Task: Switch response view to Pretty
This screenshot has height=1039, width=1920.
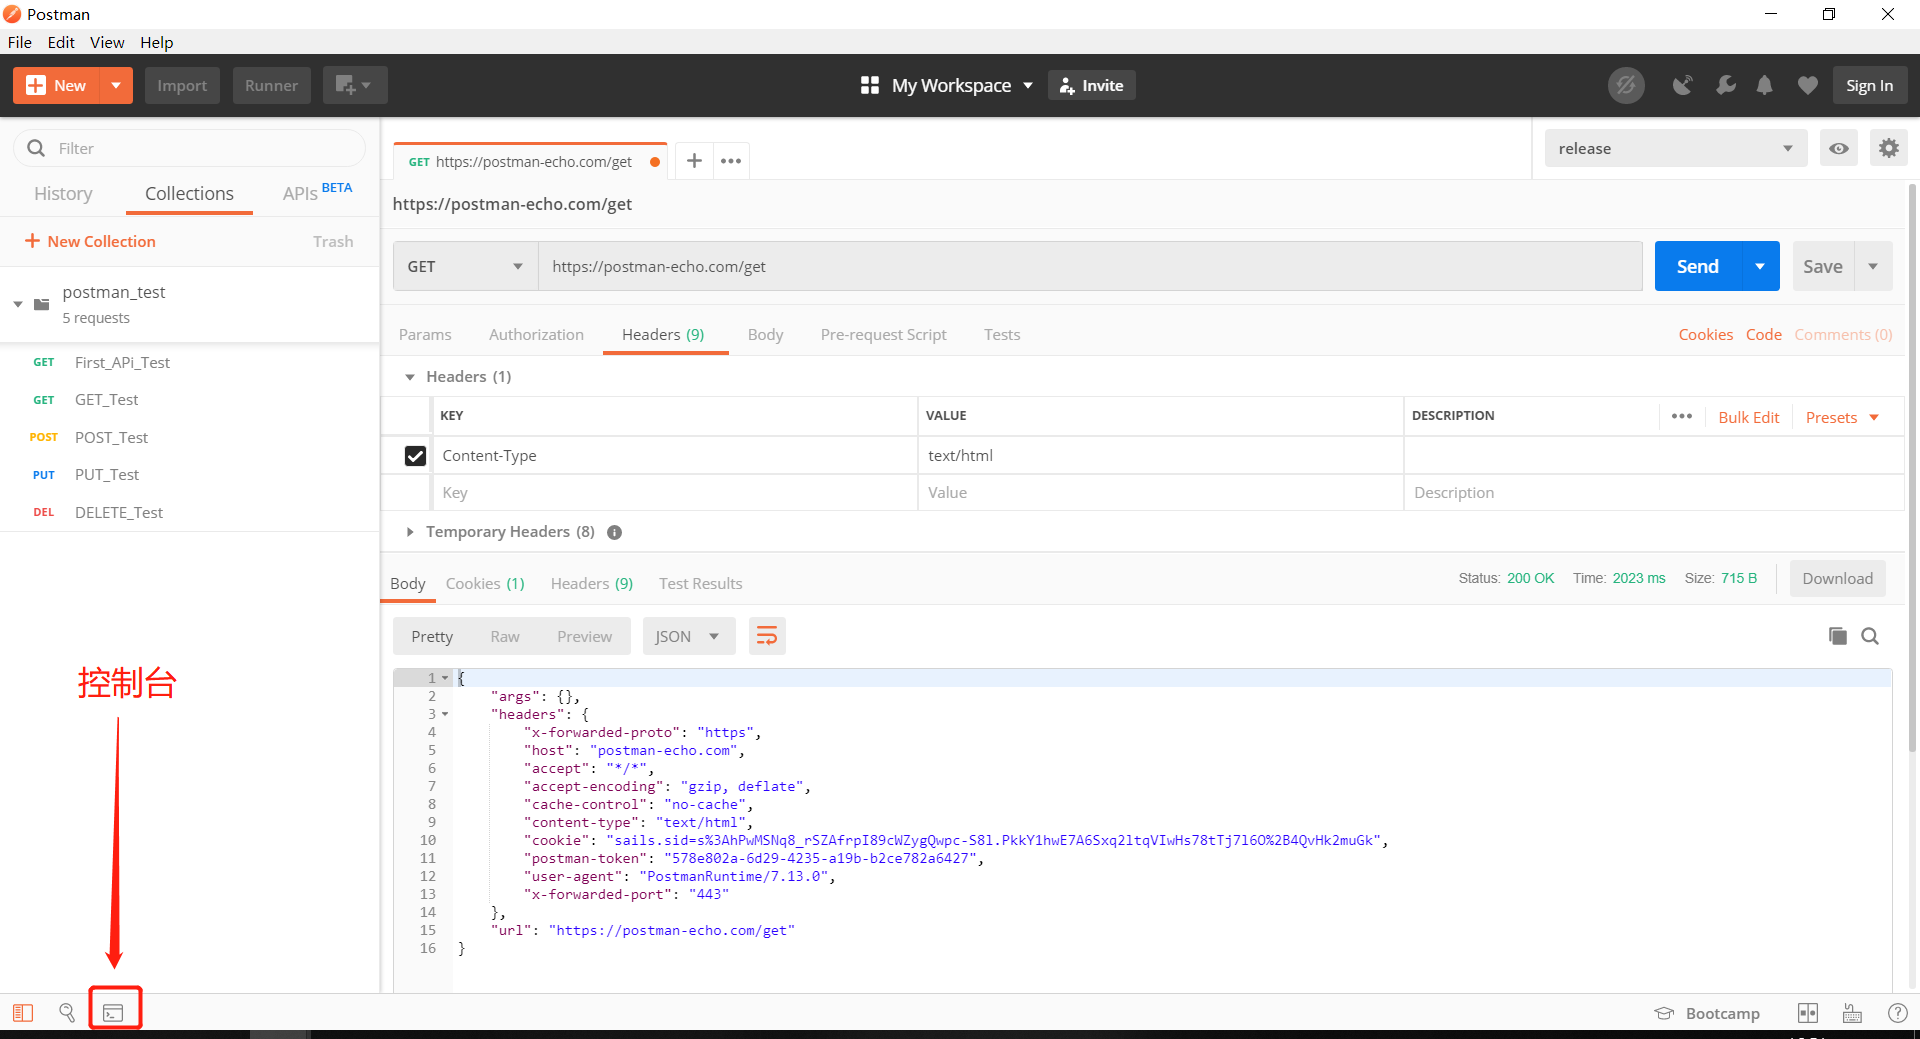Action: click(432, 636)
